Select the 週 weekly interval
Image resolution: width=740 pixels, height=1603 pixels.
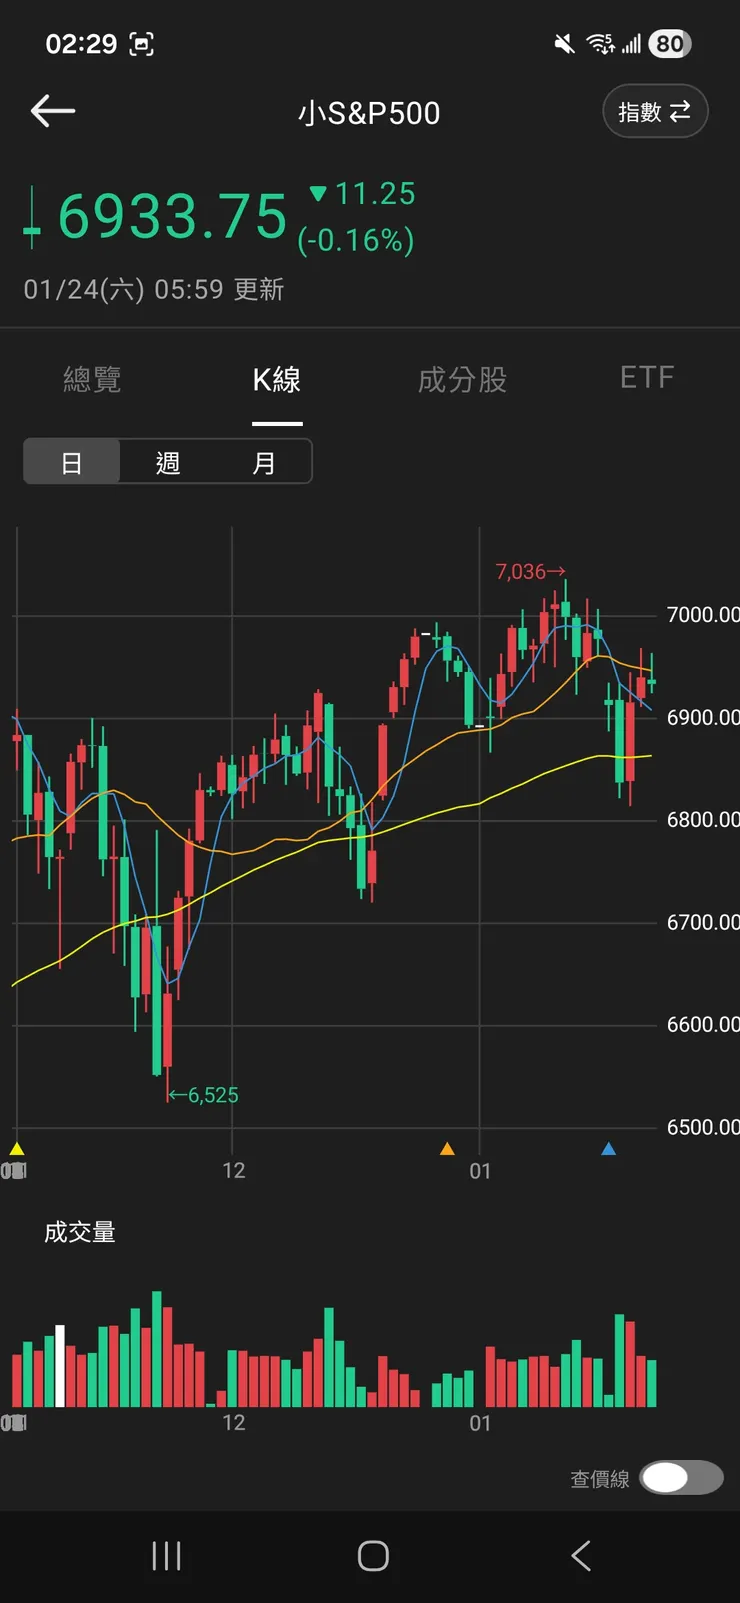point(168,463)
